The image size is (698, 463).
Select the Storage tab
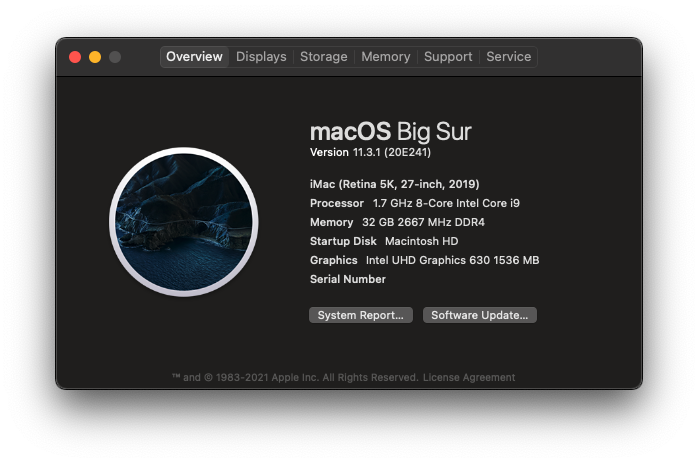324,57
